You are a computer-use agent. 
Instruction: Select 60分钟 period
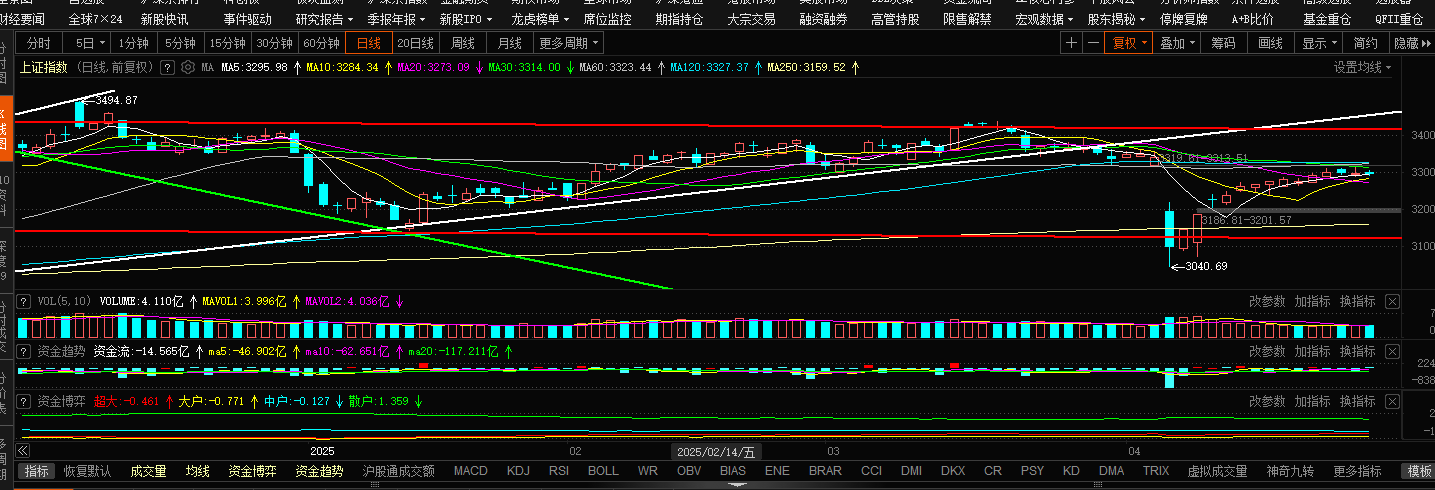pyautogui.click(x=321, y=43)
